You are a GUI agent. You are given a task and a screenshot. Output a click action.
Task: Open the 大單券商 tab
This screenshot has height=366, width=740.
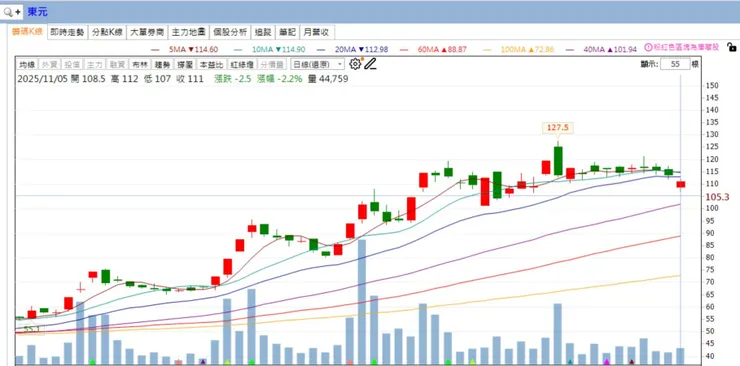click(147, 32)
